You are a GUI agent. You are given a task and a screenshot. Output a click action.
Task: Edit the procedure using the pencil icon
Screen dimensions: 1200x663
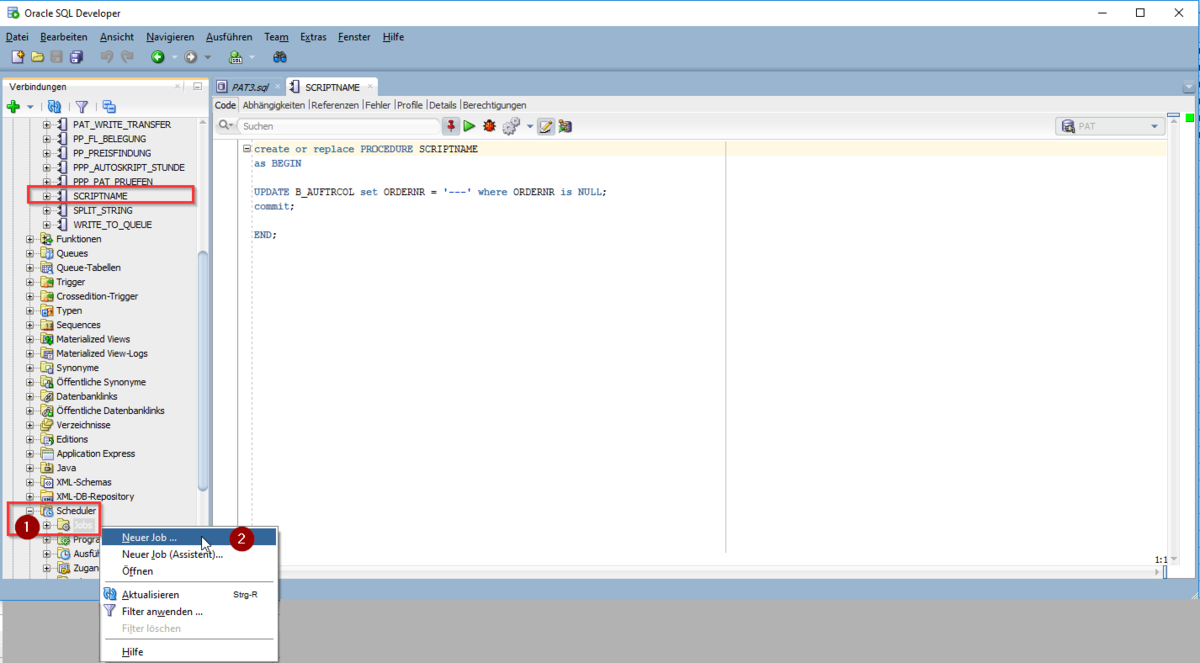click(544, 125)
